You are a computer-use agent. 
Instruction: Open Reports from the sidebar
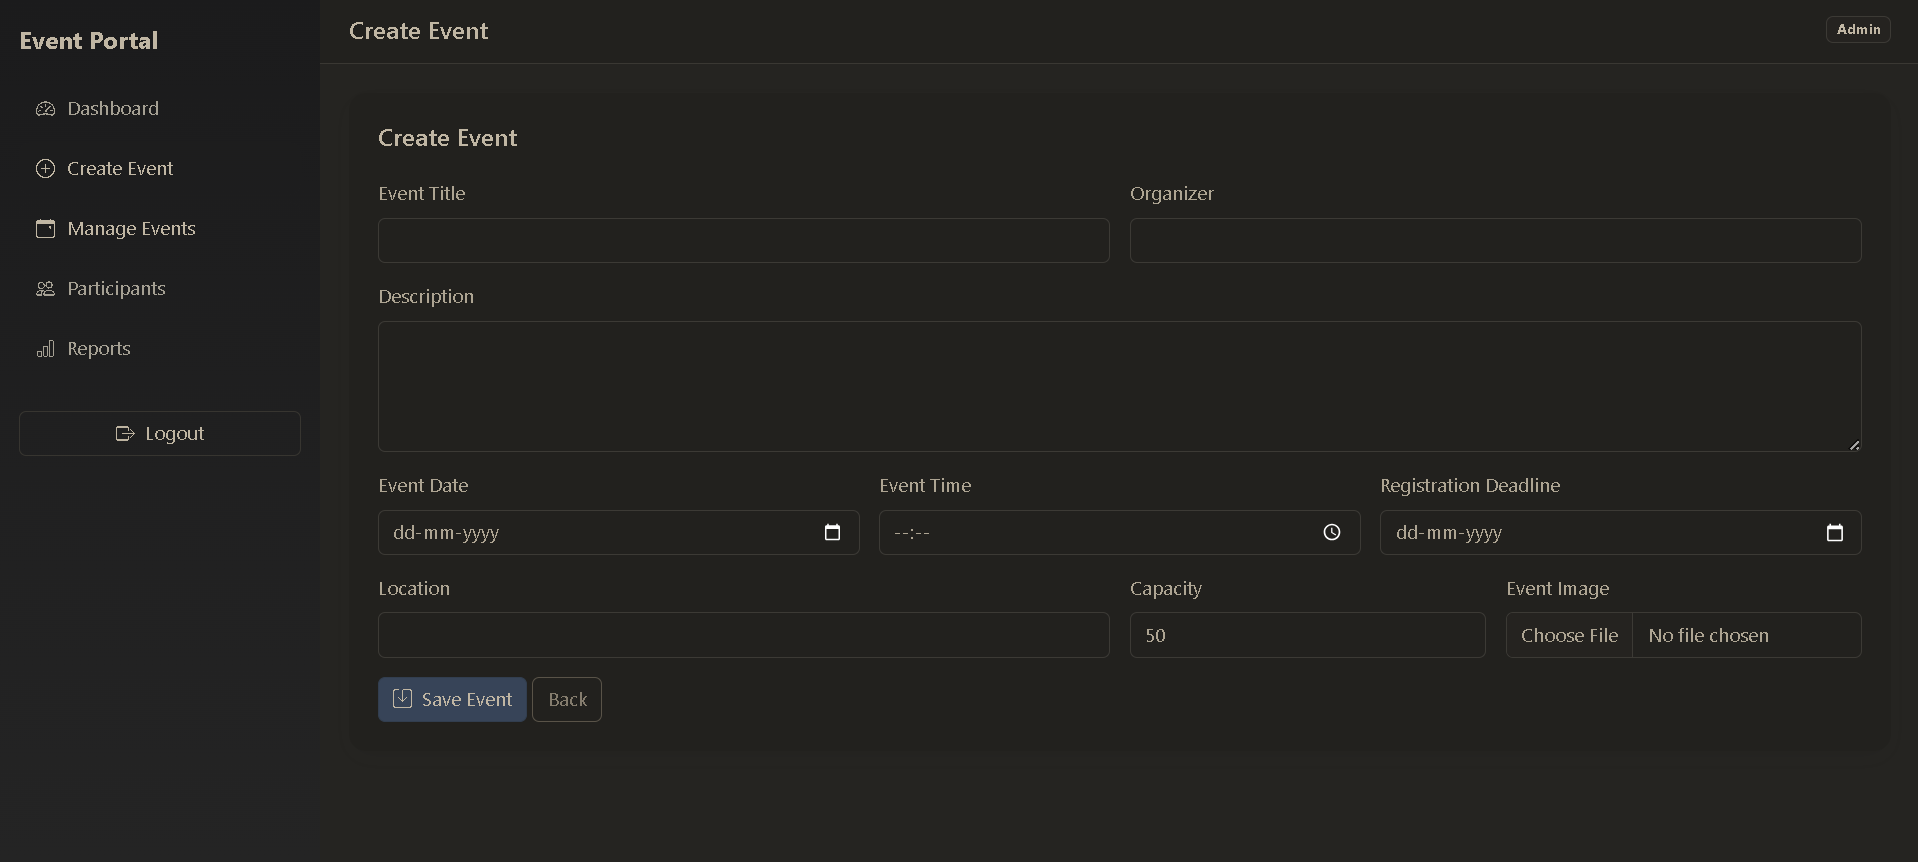(x=160, y=349)
